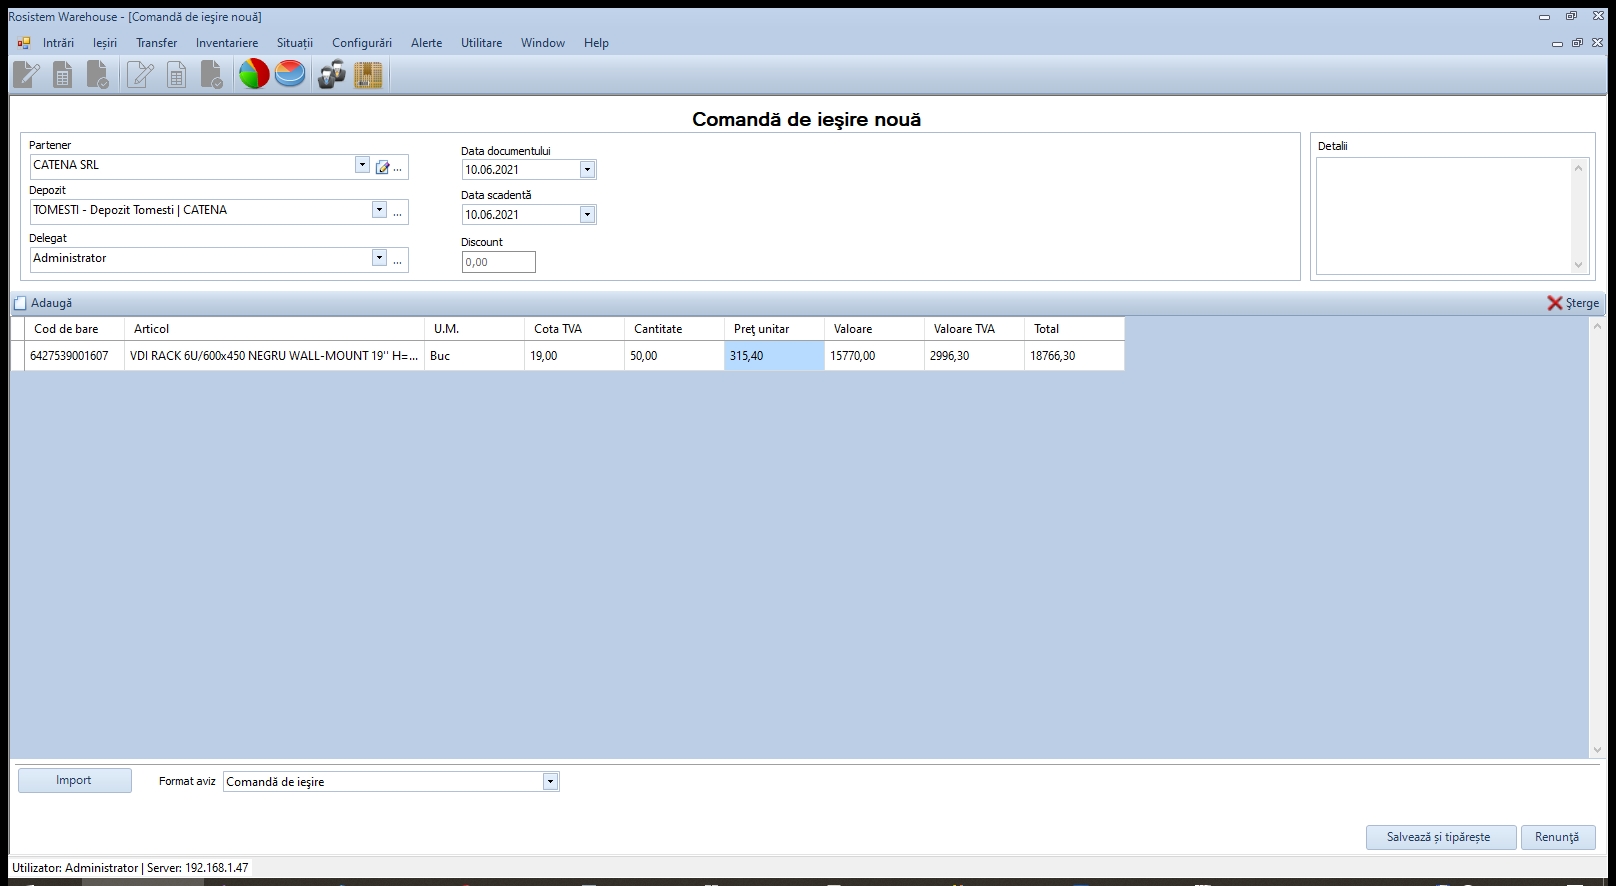
Task: Click the two businessmen partners toolbar icon
Action: click(331, 74)
